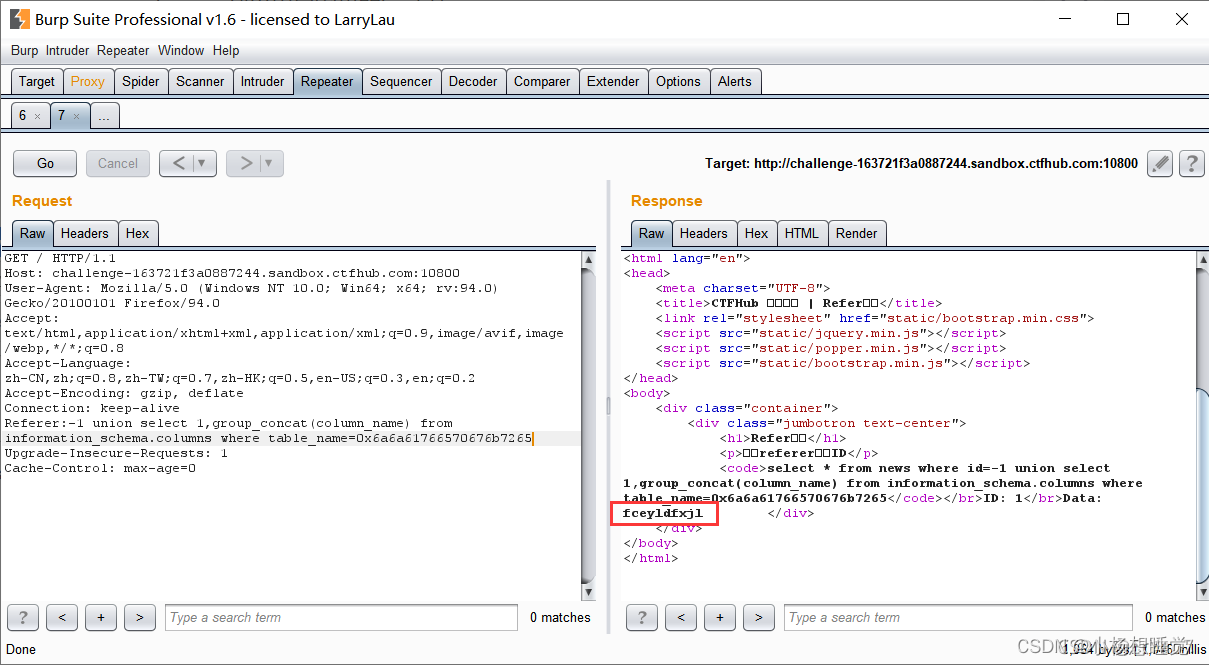Click the Response panel heading
The width and height of the screenshot is (1209, 665).
click(667, 201)
